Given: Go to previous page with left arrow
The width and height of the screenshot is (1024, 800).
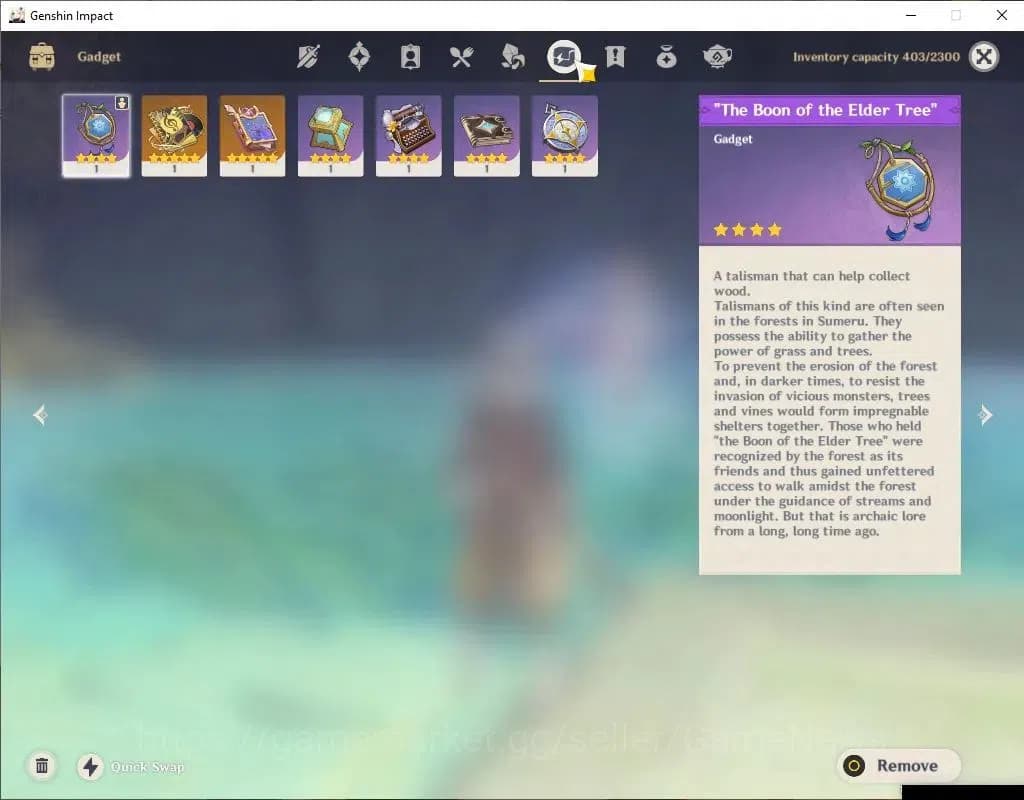Looking at the screenshot, I should click(40, 415).
